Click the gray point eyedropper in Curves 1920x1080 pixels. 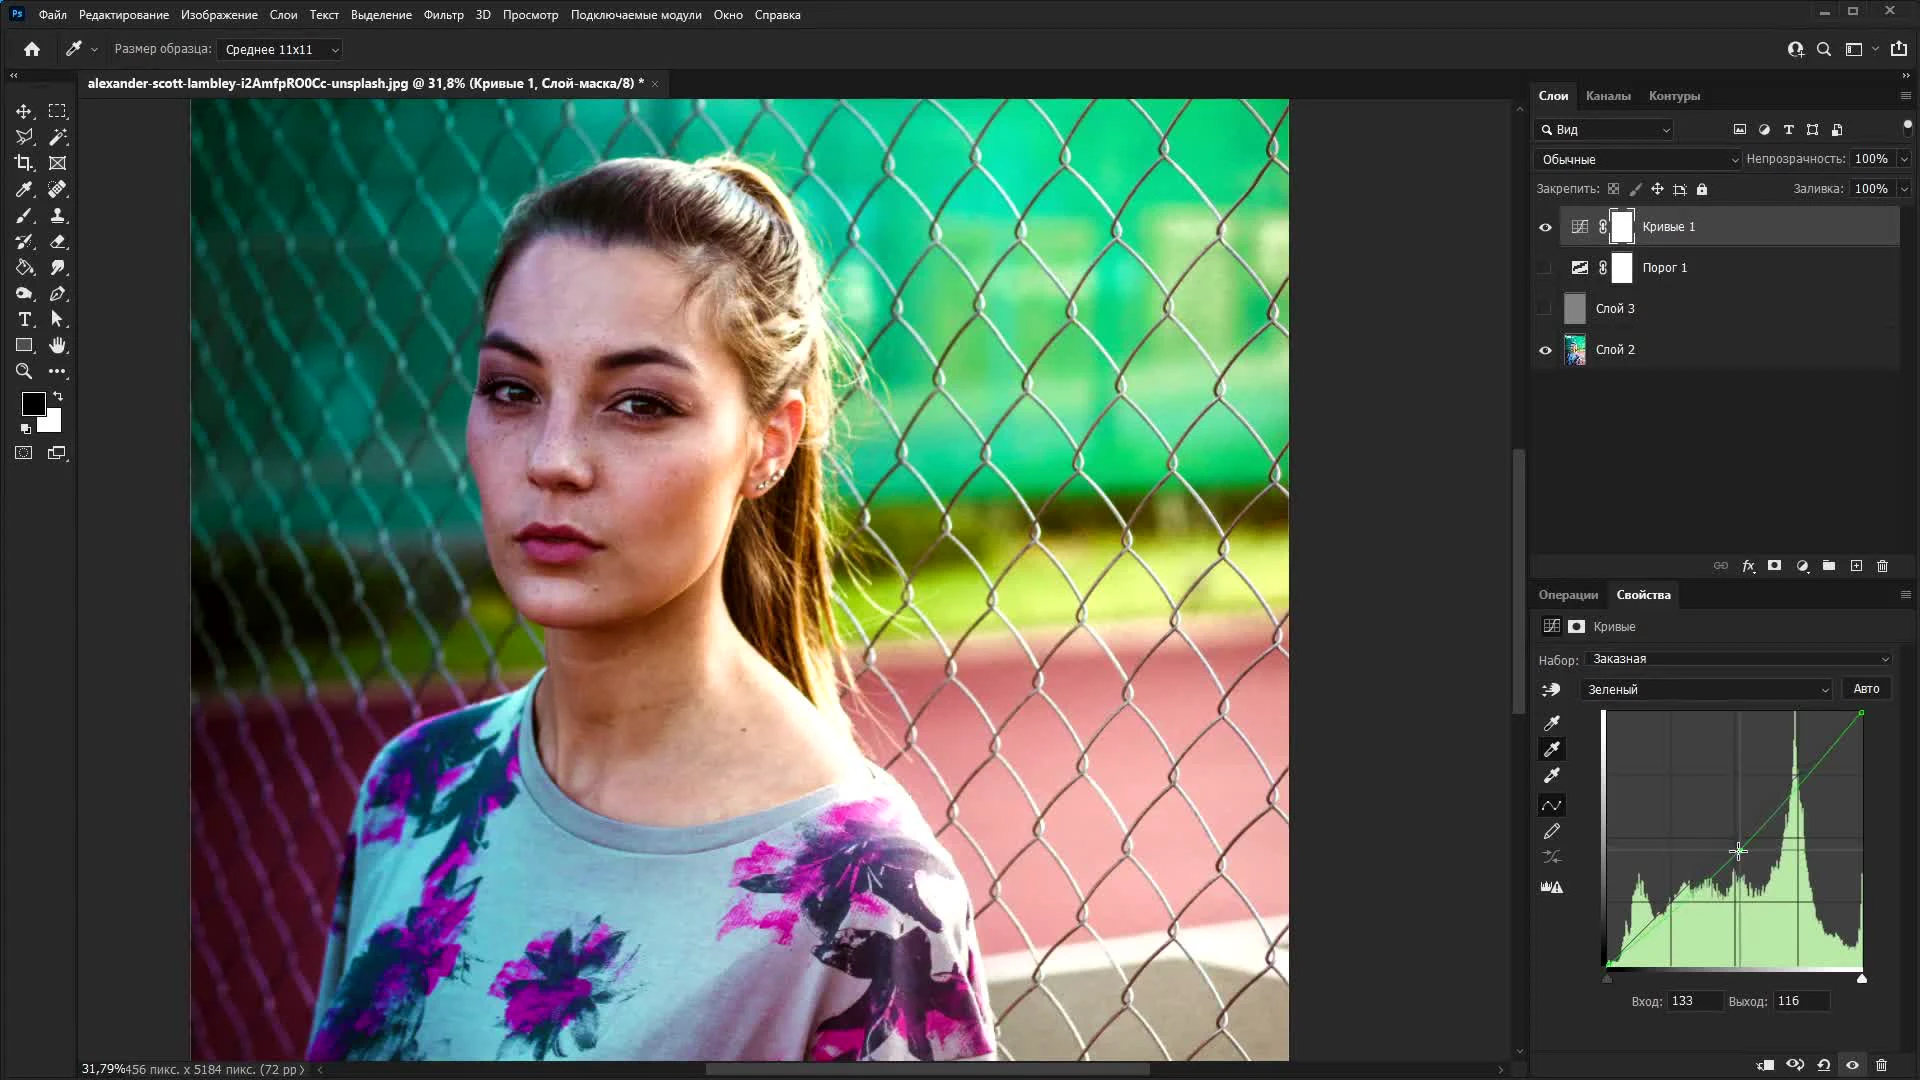[x=1552, y=749]
